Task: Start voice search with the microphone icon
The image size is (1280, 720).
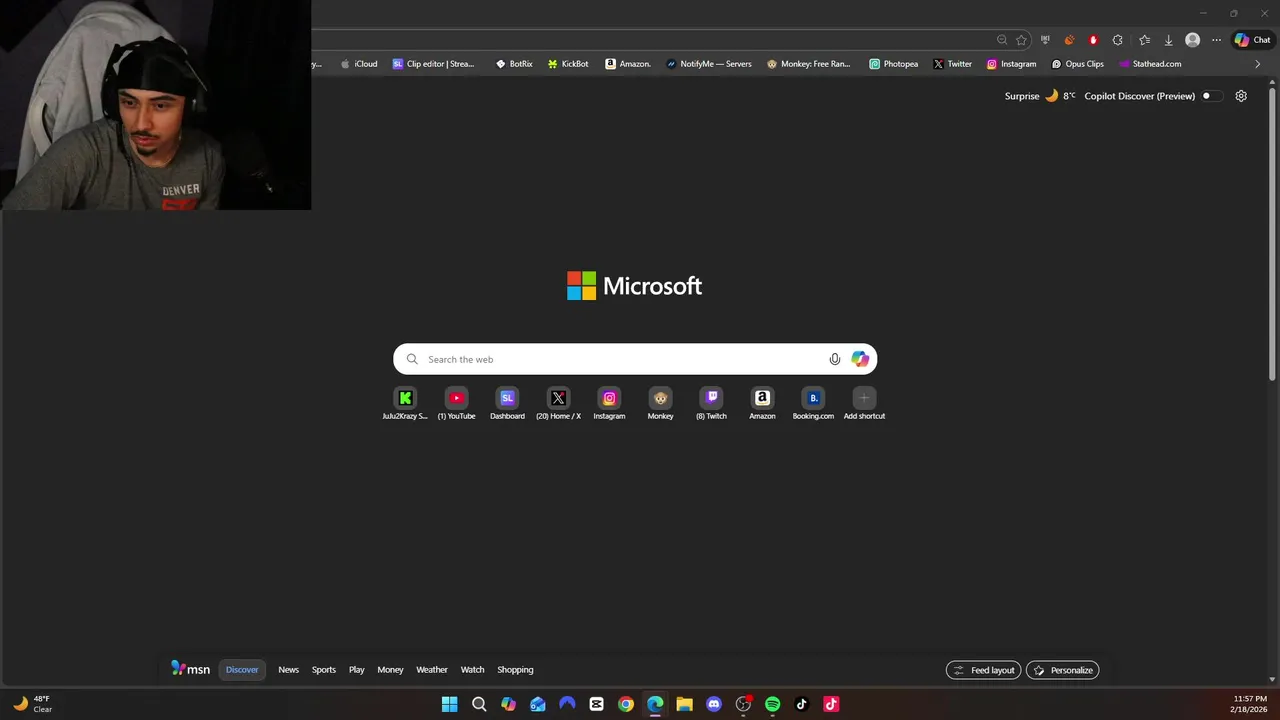Action: point(835,359)
